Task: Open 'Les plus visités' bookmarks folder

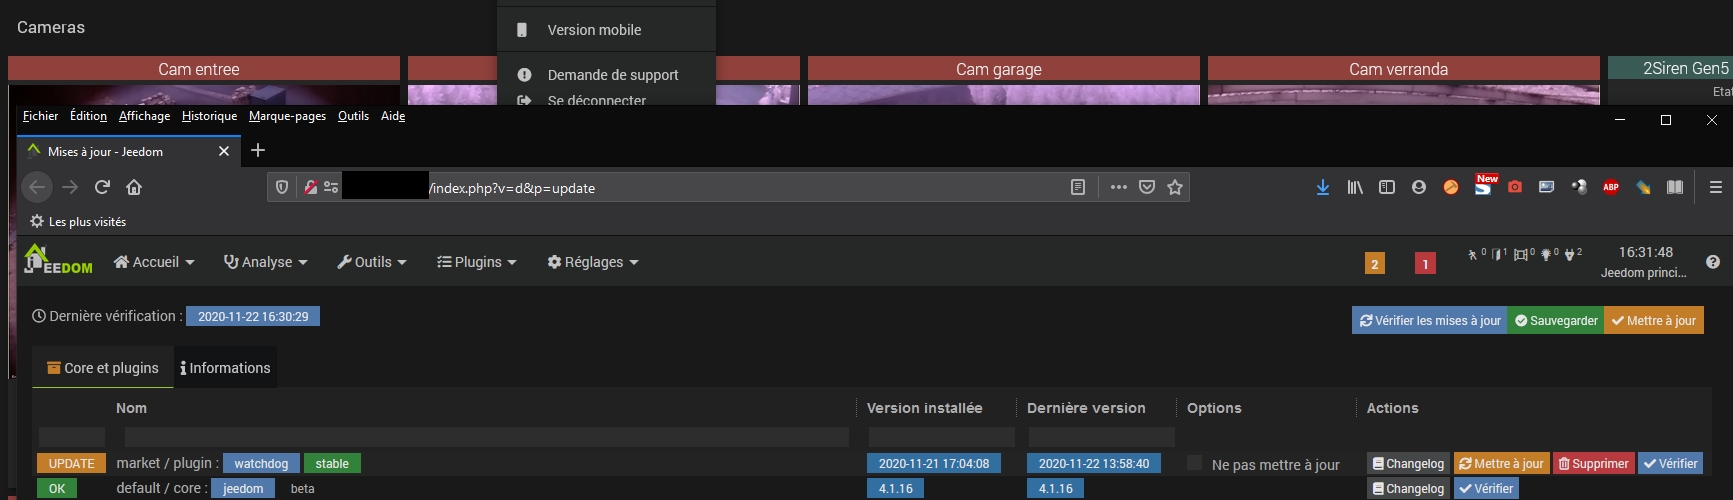Action: coord(78,222)
